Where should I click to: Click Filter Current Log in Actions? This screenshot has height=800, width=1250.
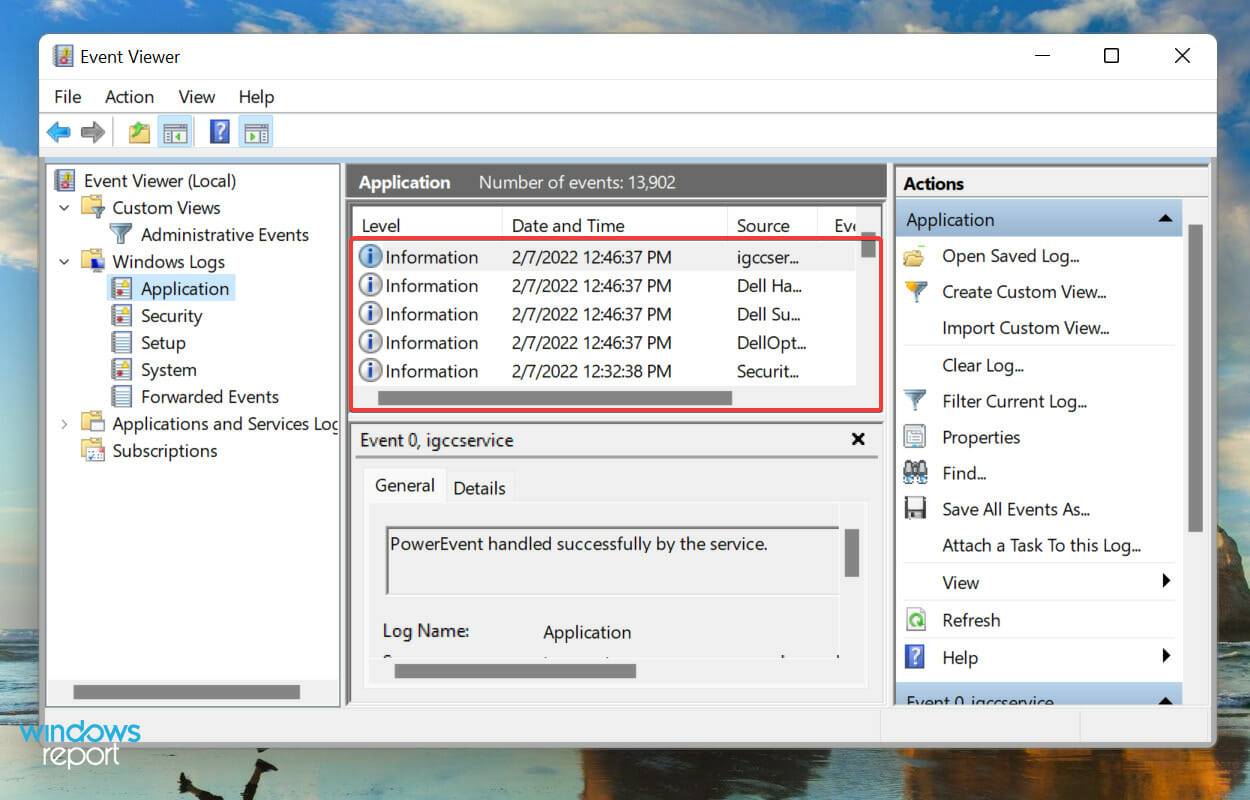(1013, 401)
